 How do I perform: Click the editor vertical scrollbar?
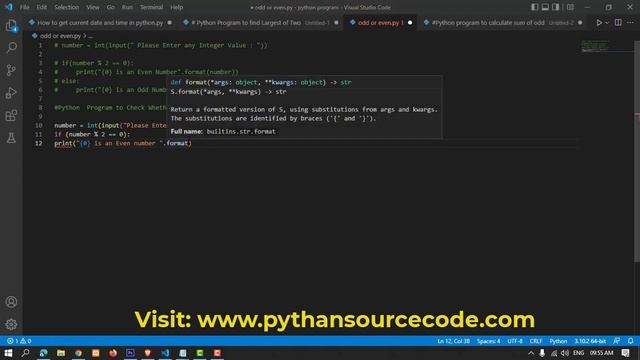tap(637, 151)
